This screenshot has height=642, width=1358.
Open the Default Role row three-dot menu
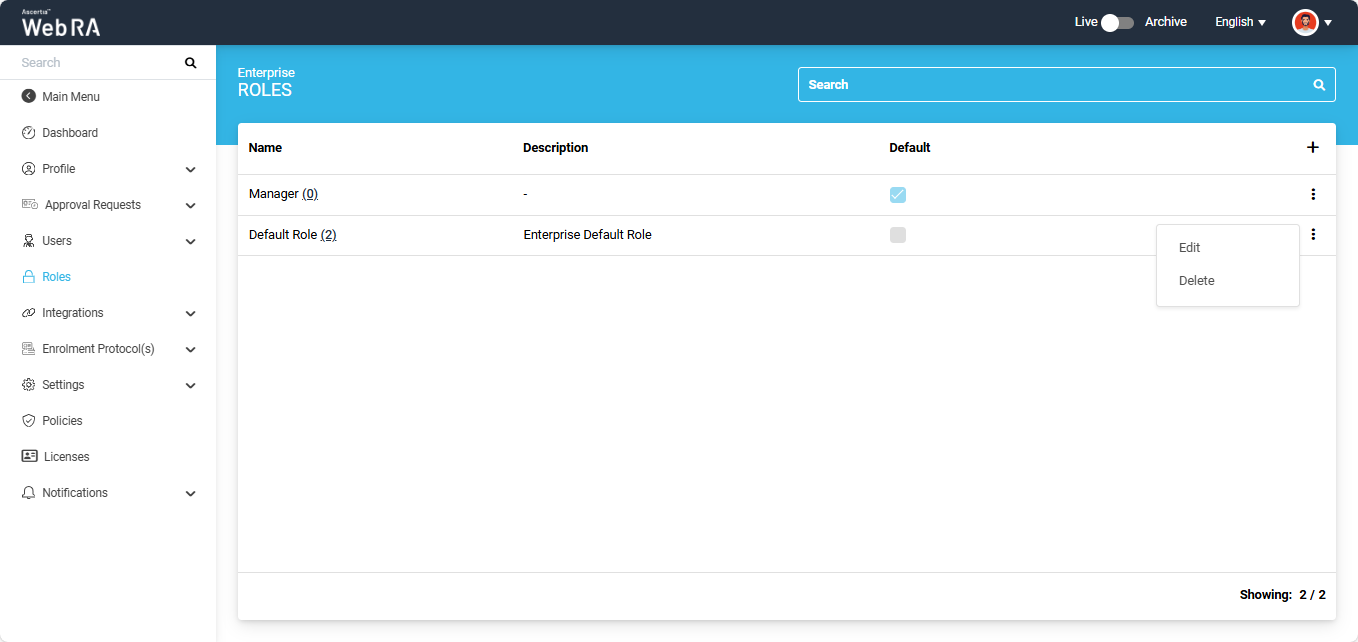pyautogui.click(x=1313, y=235)
